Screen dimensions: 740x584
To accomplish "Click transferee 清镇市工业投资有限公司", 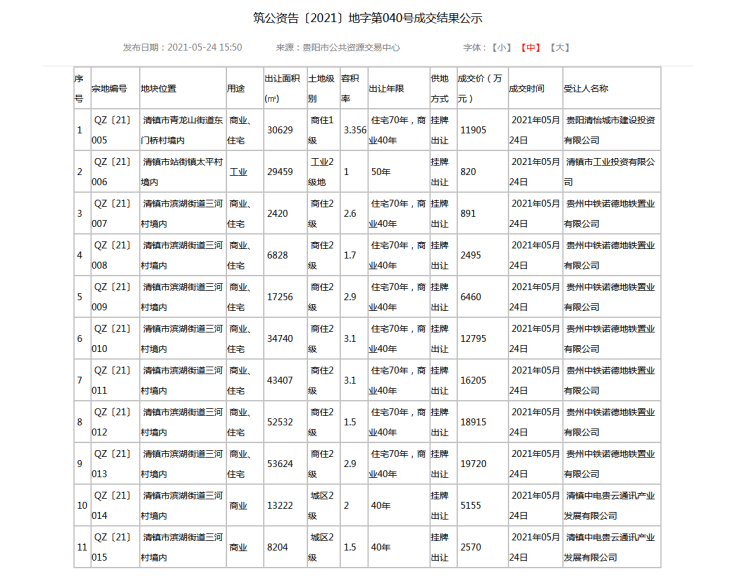I will click(x=610, y=172).
